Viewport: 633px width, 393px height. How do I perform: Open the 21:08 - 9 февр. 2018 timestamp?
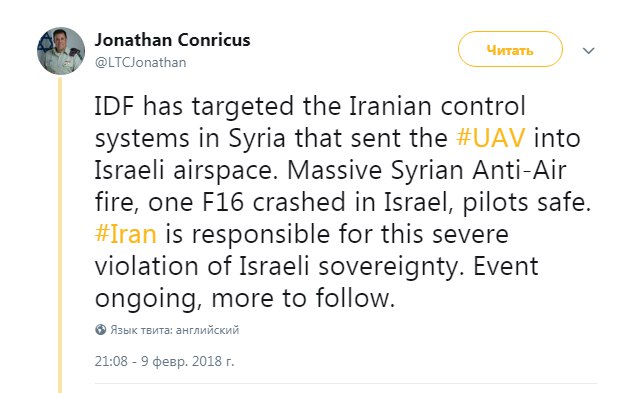tap(164, 361)
